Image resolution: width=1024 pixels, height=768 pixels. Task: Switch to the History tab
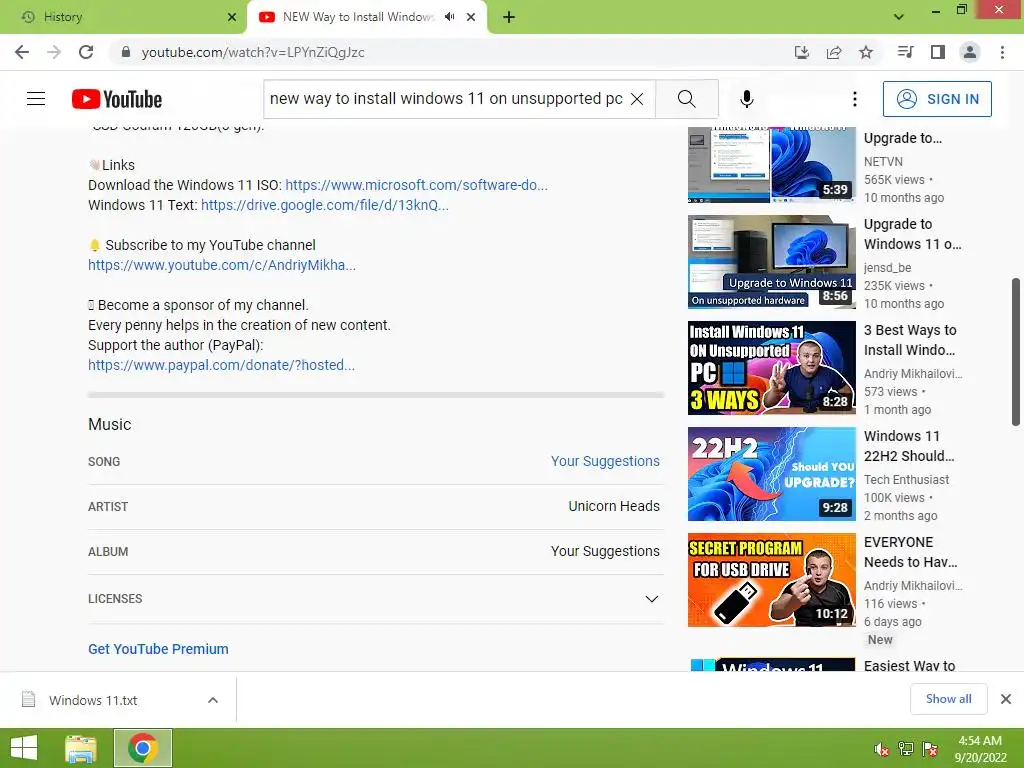pos(123,17)
